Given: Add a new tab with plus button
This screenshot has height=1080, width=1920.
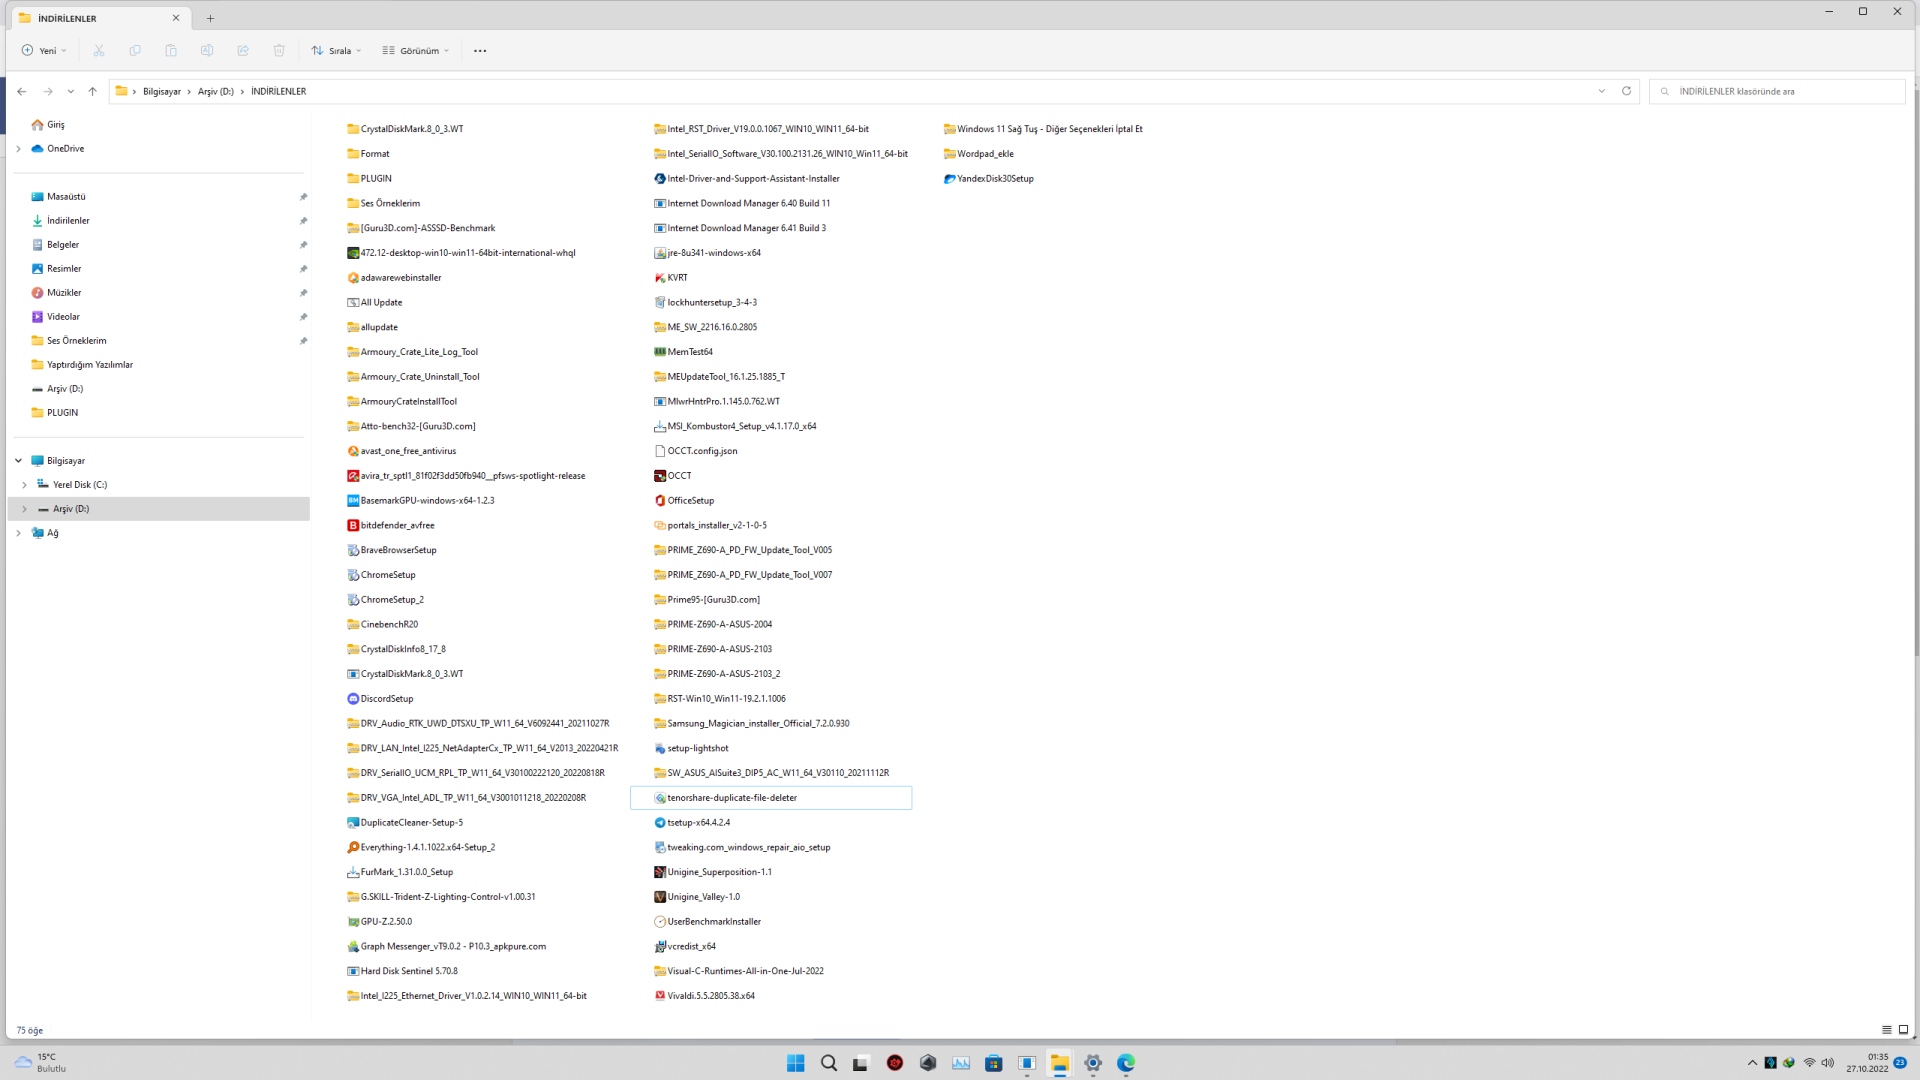Looking at the screenshot, I should 210,18.
